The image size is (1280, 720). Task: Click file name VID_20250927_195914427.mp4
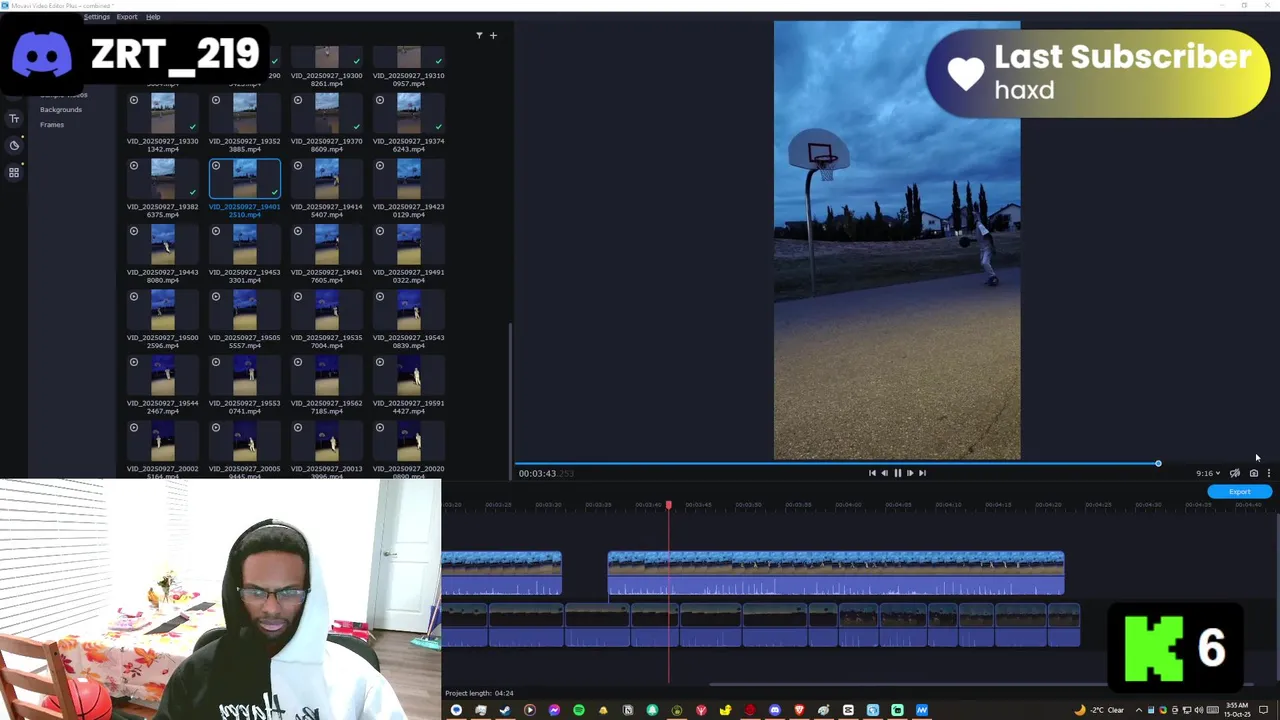[409, 407]
